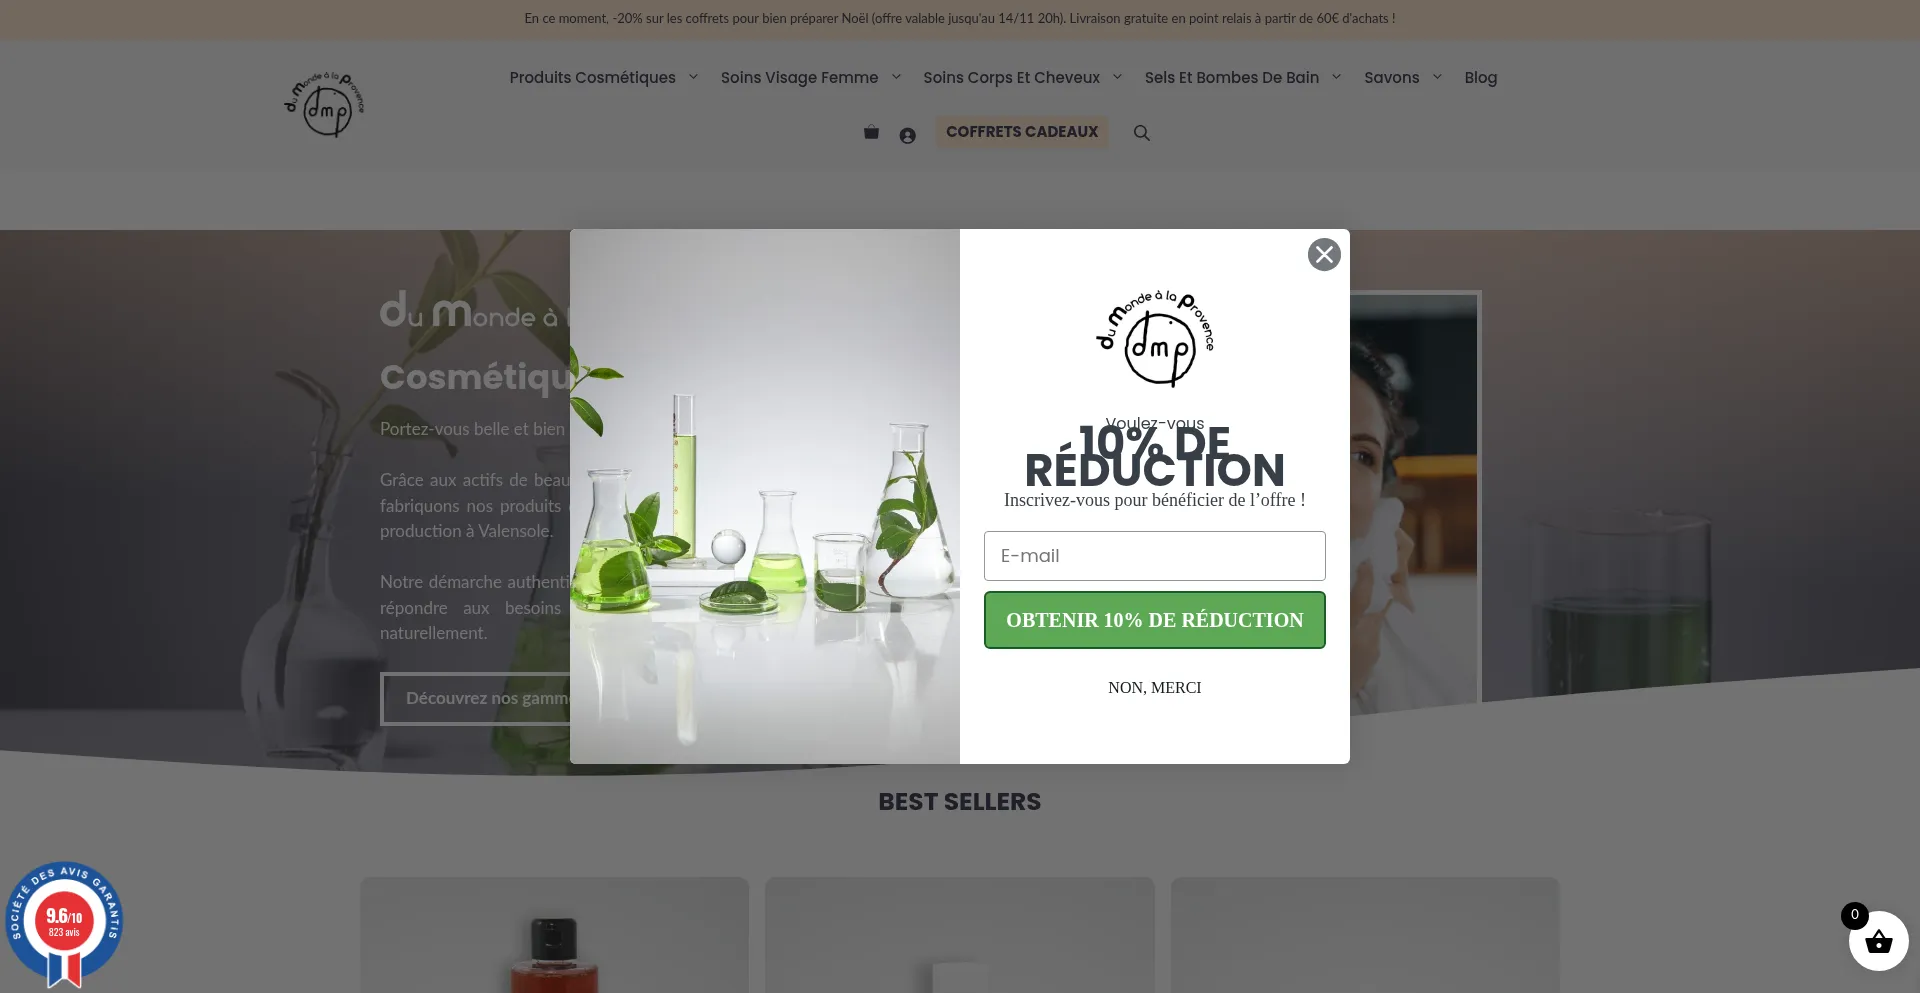Click the dmp logo inside the popup
Image resolution: width=1920 pixels, height=993 pixels.
1155,339
